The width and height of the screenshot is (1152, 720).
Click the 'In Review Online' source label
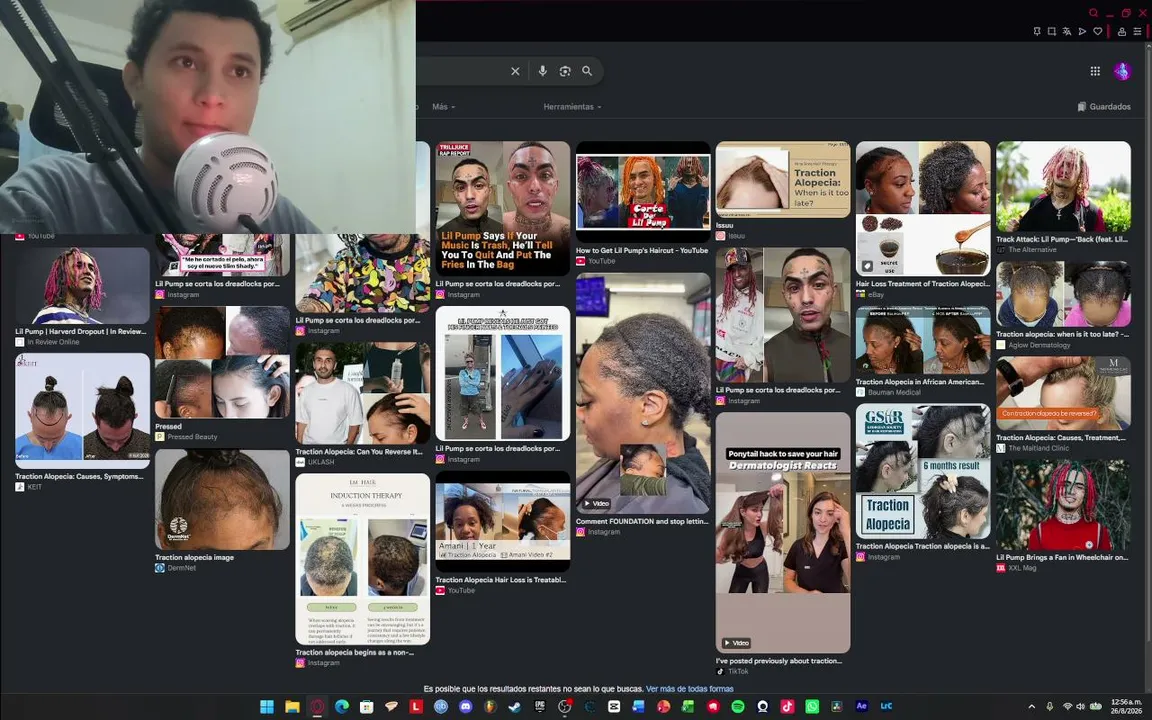click(x=53, y=342)
